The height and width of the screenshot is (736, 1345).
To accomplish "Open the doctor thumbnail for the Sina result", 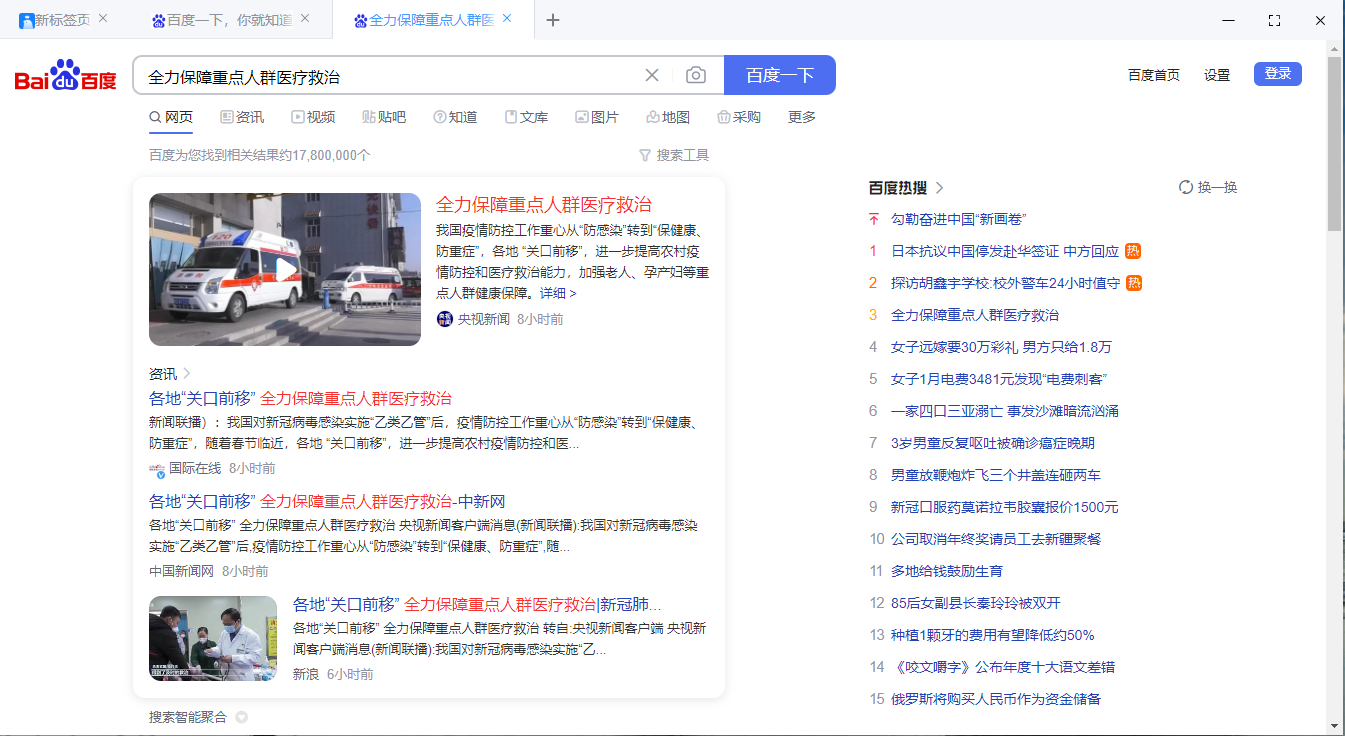I will 213,638.
